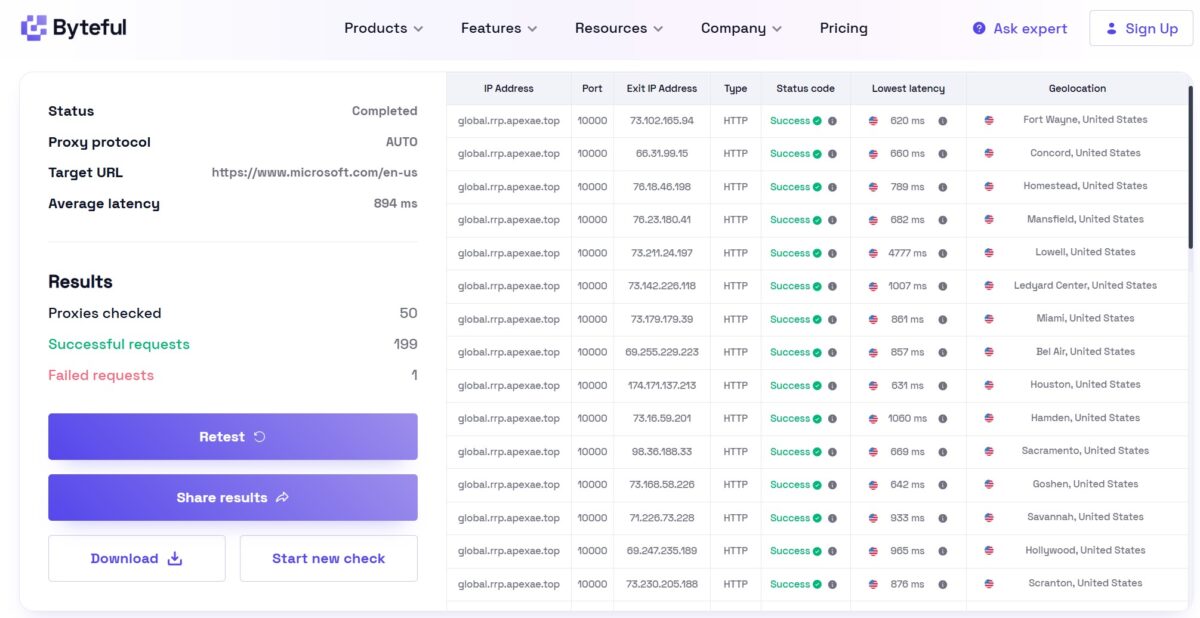This screenshot has width=1200, height=618.
Task: Click the Geolocation column header
Action: tap(1078, 89)
